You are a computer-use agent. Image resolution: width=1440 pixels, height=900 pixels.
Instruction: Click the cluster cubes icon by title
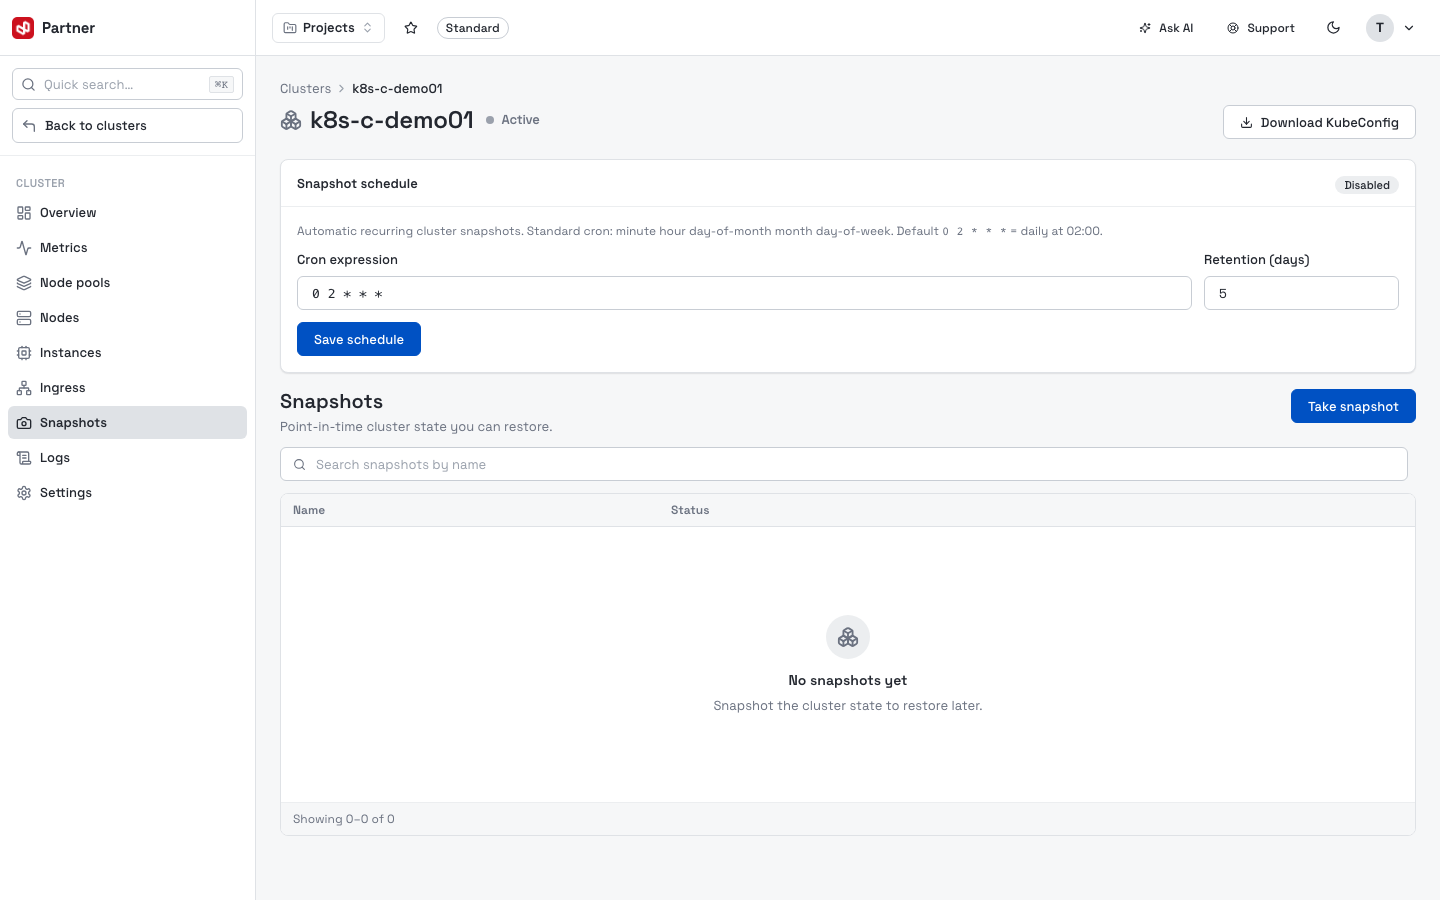[x=291, y=120]
